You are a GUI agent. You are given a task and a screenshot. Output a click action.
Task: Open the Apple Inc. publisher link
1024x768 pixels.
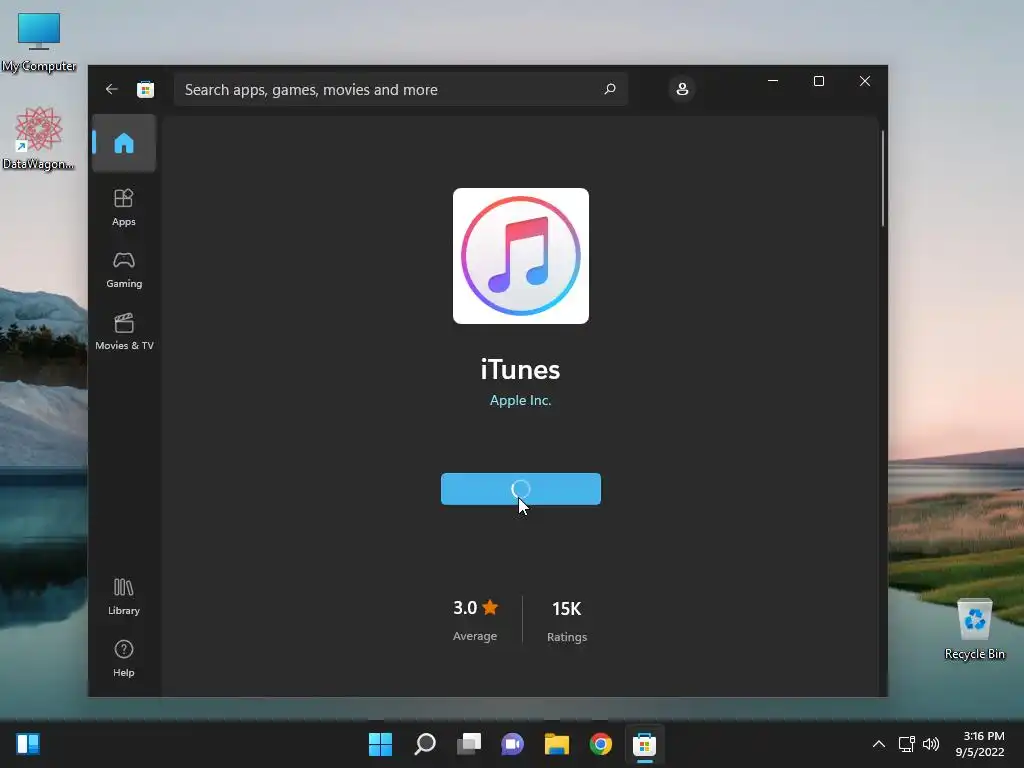click(520, 400)
